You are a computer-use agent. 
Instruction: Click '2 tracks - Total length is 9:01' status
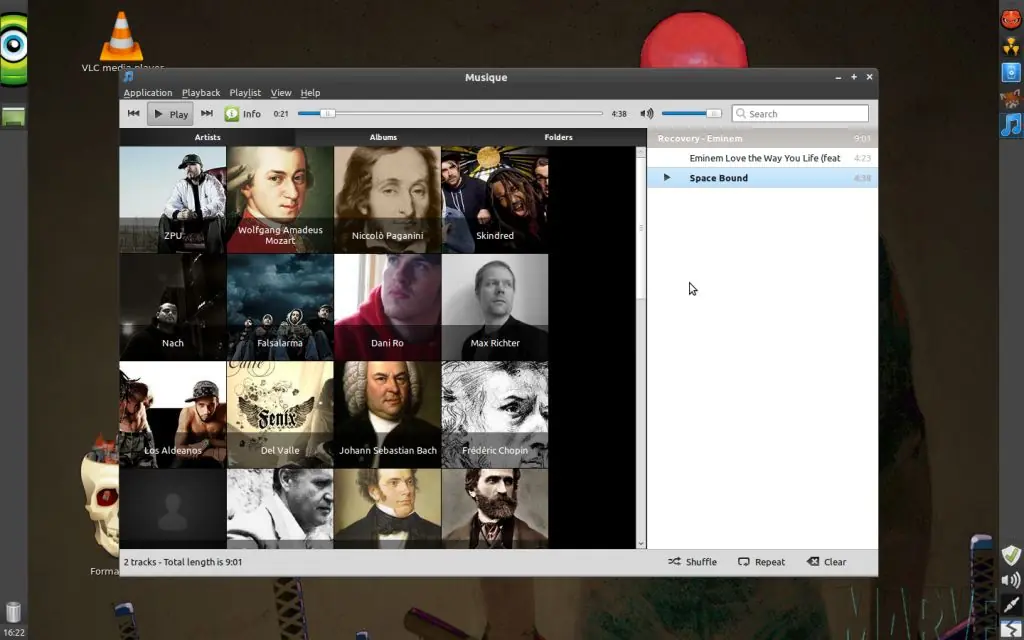click(x=183, y=562)
